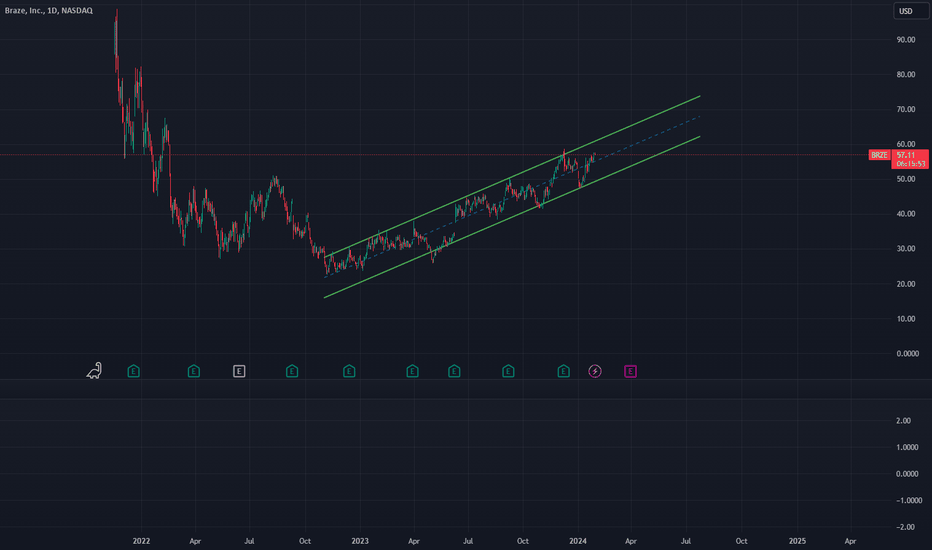
Task: Click the 2024 label on time axis
Action: click(578, 541)
